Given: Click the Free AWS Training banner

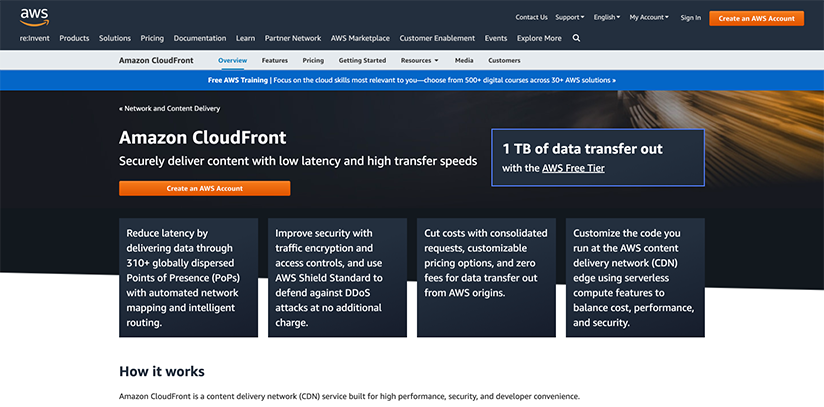Looking at the screenshot, I should pyautogui.click(x=412, y=80).
